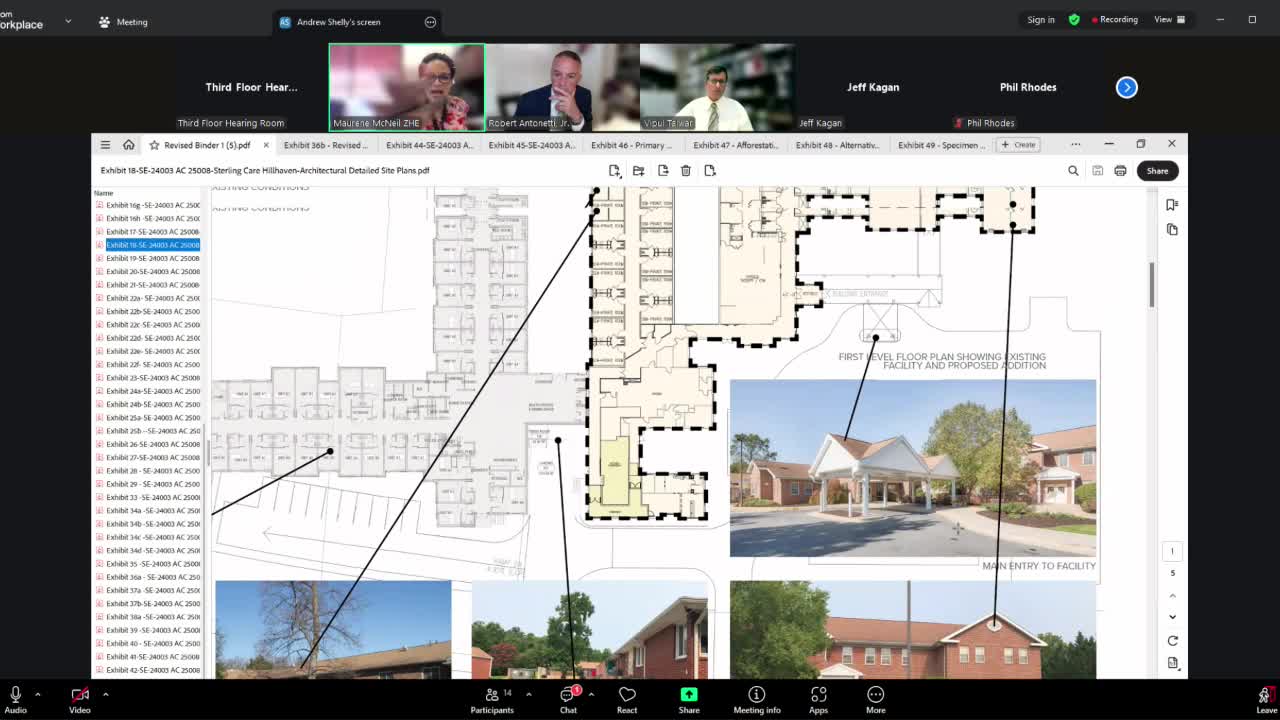
Task: Open options for Andrew Shelly's screen
Action: click(x=430, y=22)
